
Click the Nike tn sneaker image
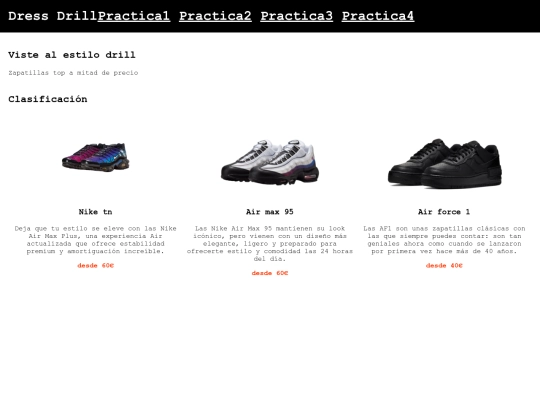pos(95,157)
